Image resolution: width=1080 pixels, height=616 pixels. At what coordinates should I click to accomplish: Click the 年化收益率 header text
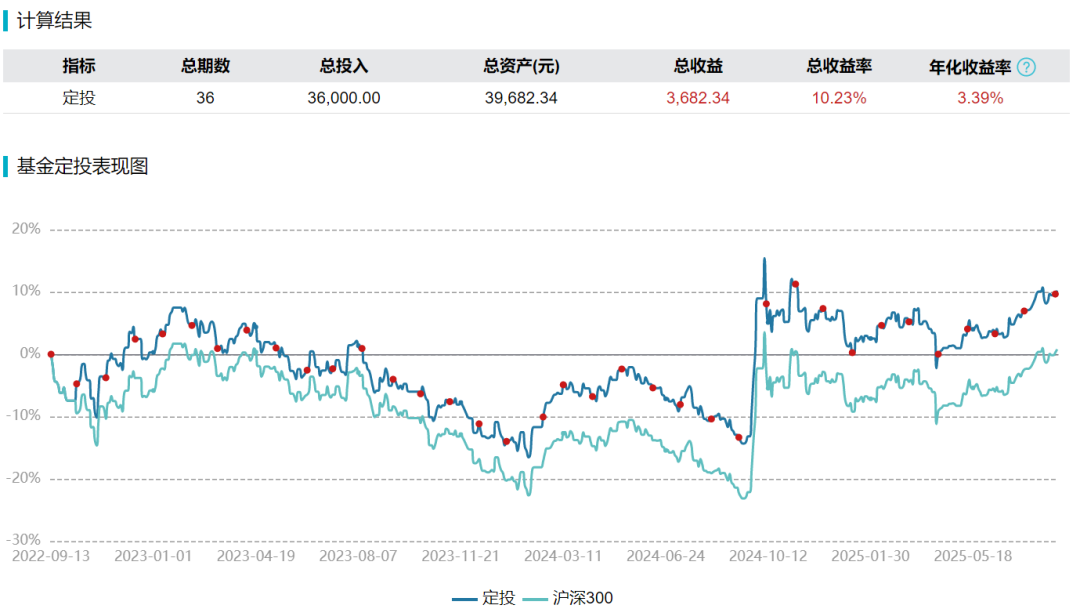[970, 67]
